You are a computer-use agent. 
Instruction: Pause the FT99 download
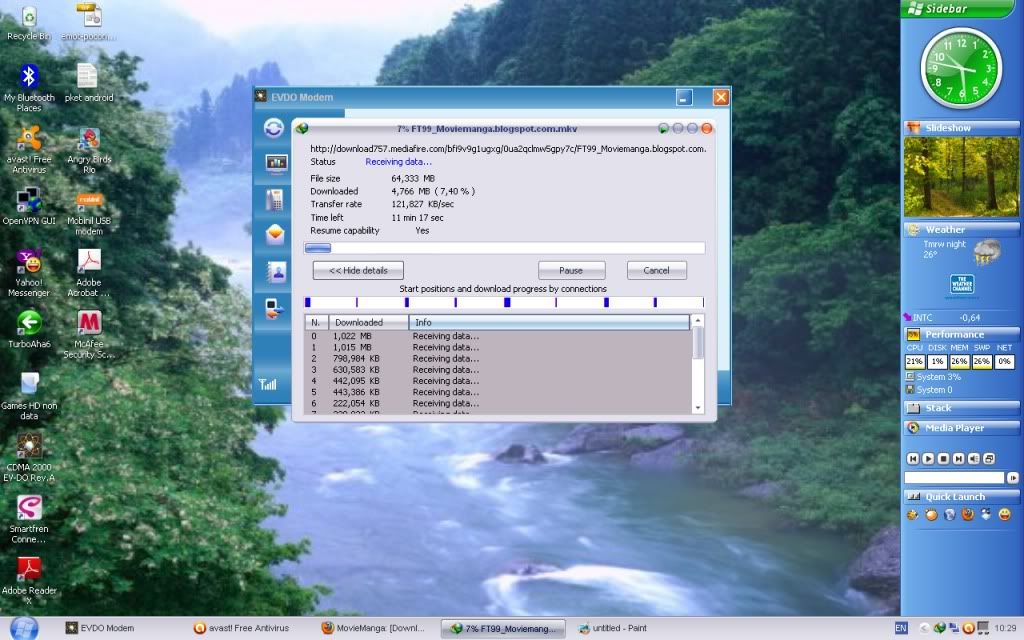[571, 270]
